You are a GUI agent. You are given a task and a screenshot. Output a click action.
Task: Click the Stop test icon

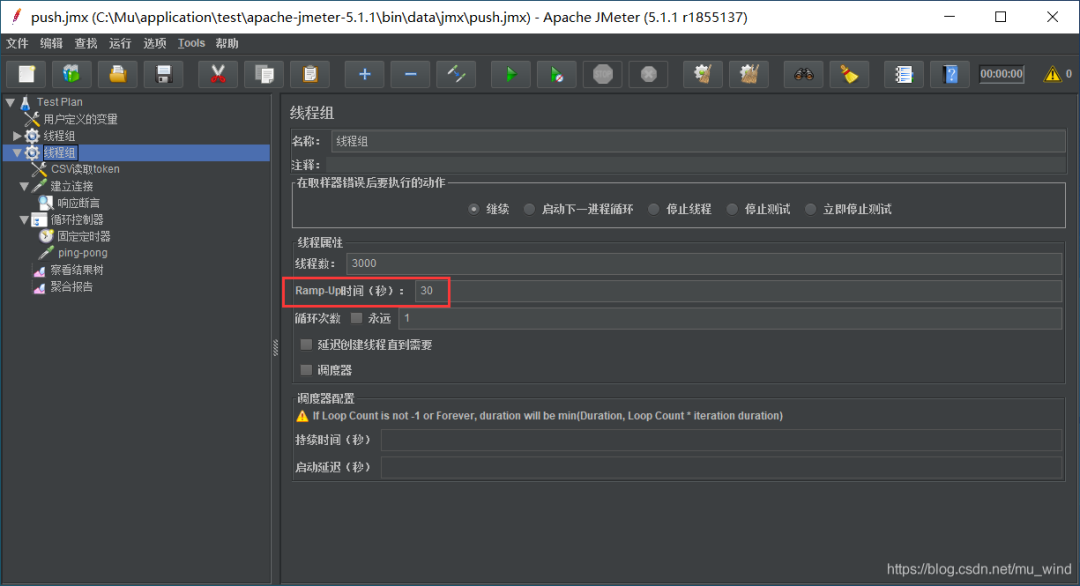click(603, 74)
